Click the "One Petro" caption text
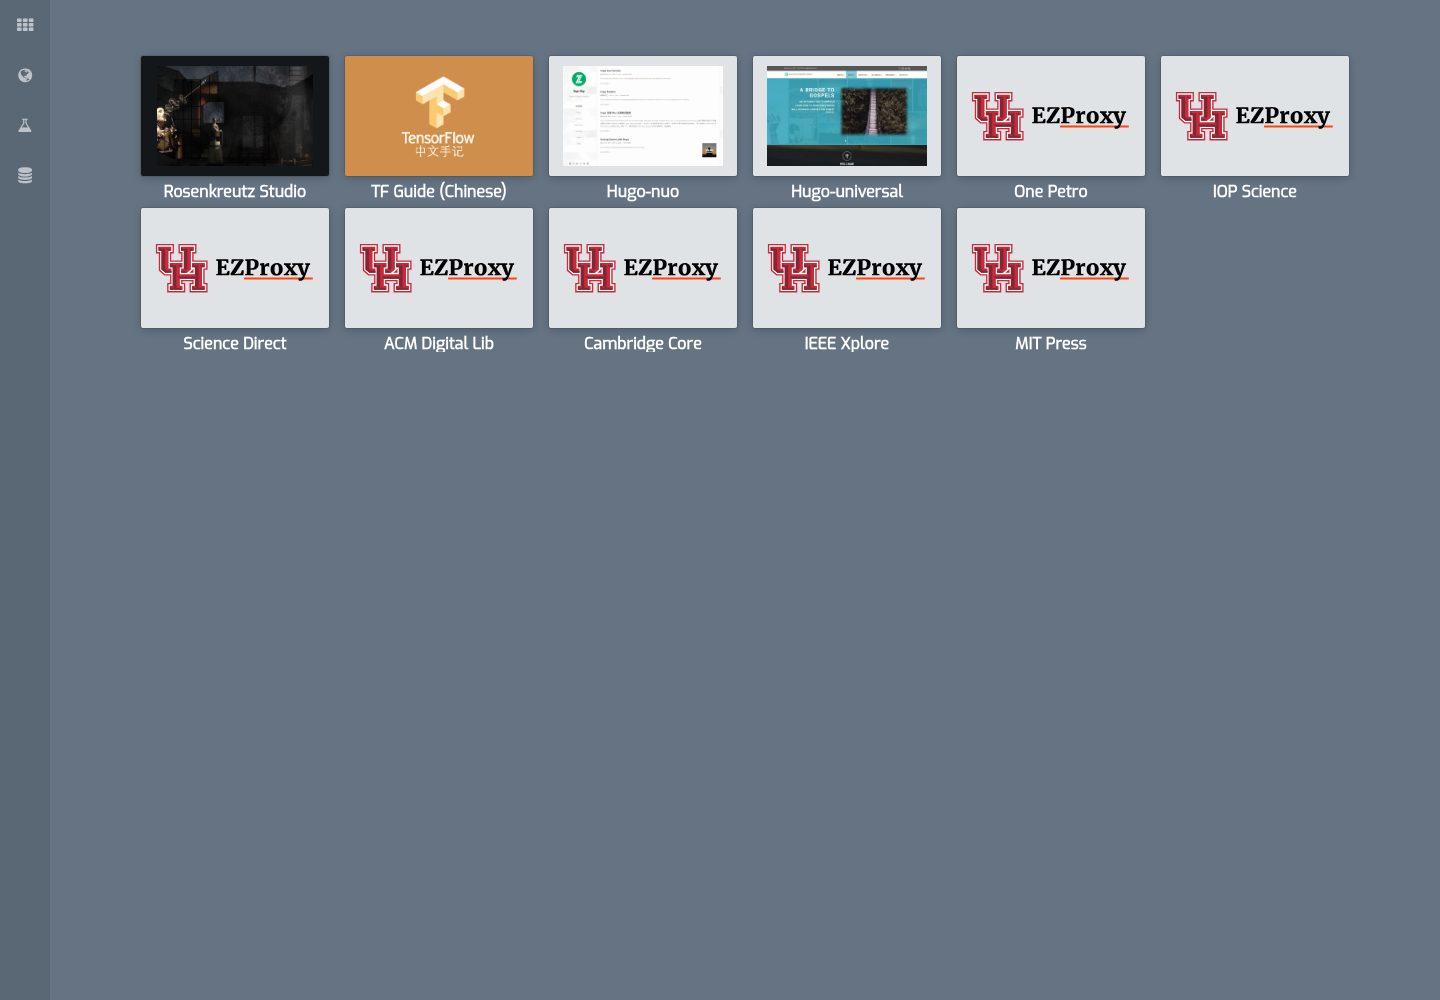 [1051, 191]
